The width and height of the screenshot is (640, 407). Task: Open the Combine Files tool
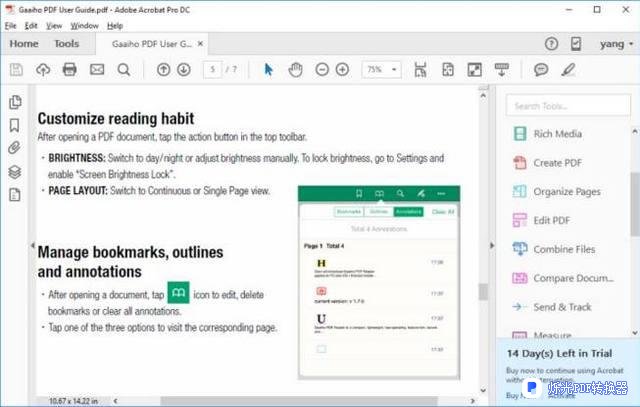coord(554,249)
